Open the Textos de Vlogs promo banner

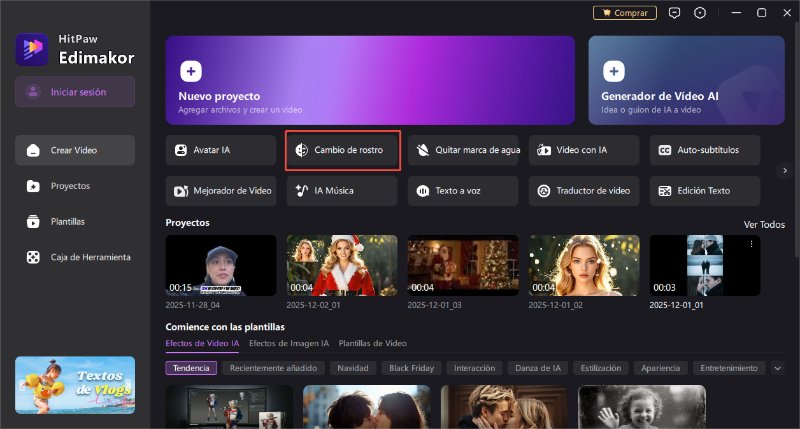click(x=75, y=385)
